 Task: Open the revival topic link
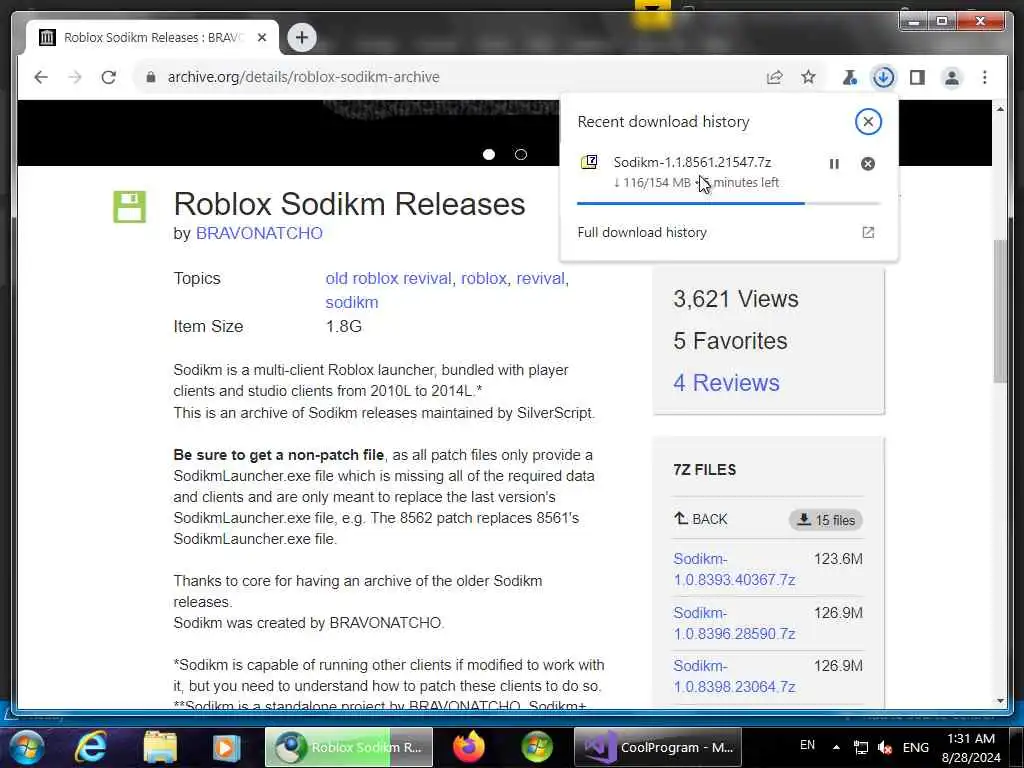540,278
